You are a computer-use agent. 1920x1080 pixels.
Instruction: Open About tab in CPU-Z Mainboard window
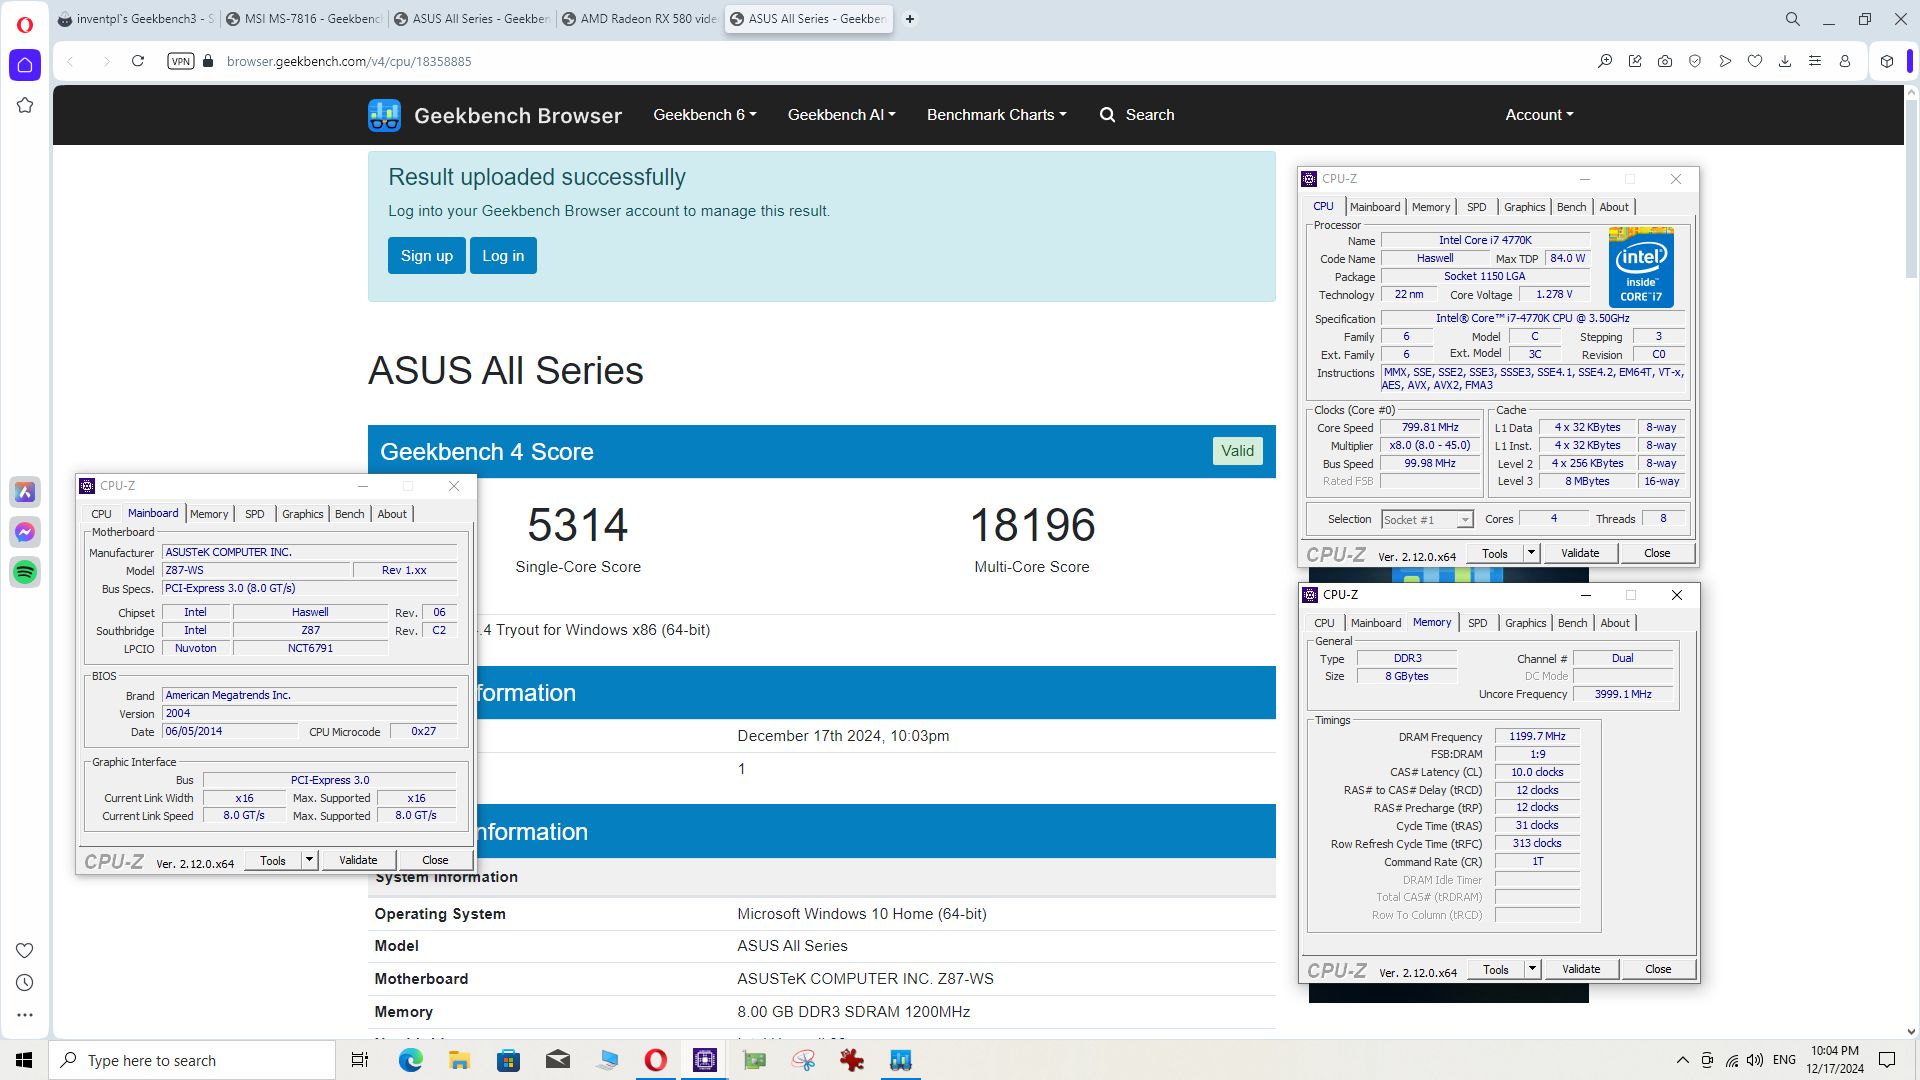pos(392,514)
